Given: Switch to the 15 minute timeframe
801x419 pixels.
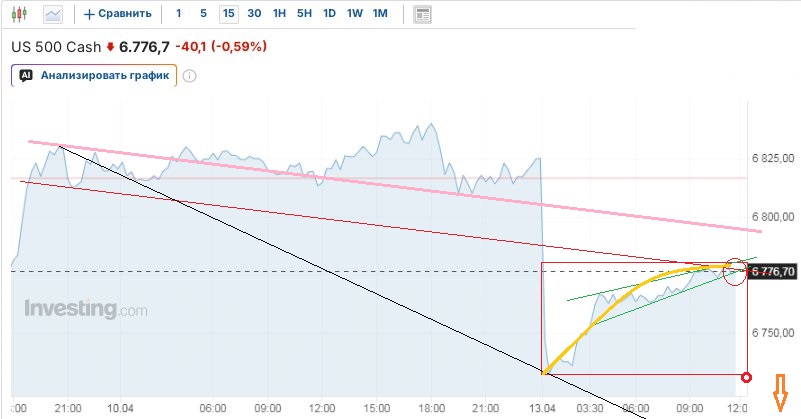Looking at the screenshot, I should click(x=229, y=14).
